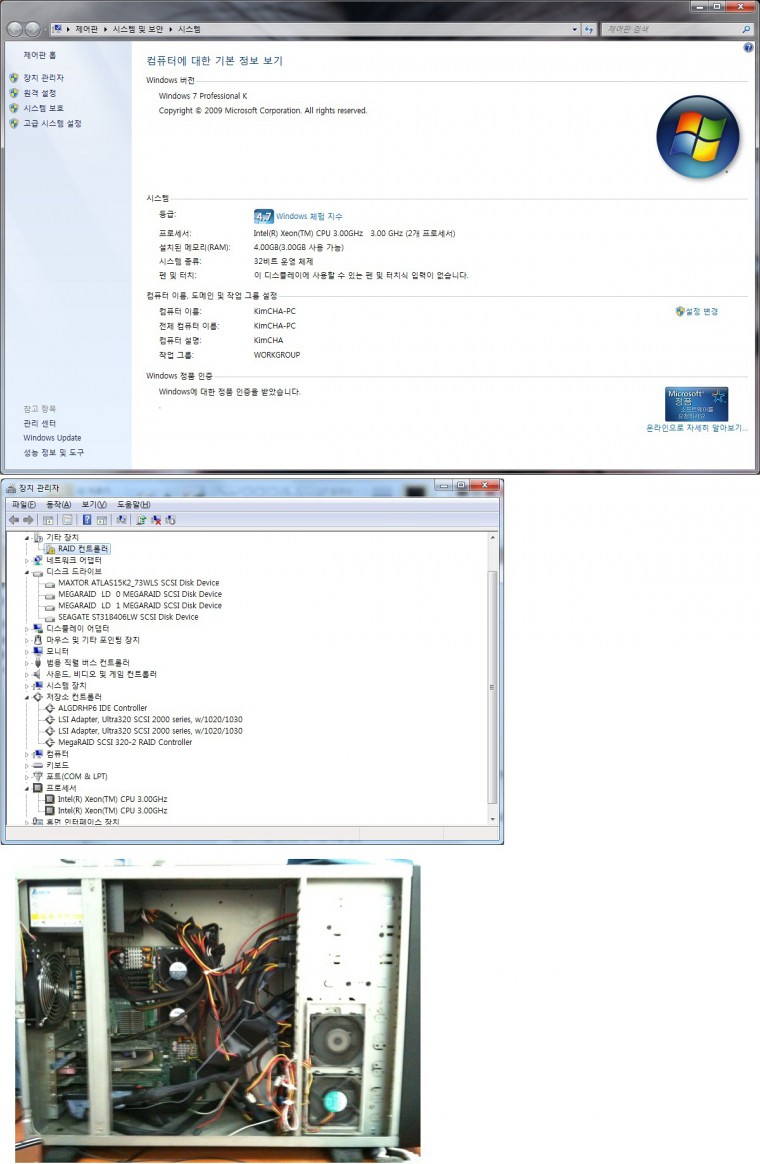The image size is (760, 1164).
Task: Click the refresh icon beside the address bar
Action: tap(589, 29)
